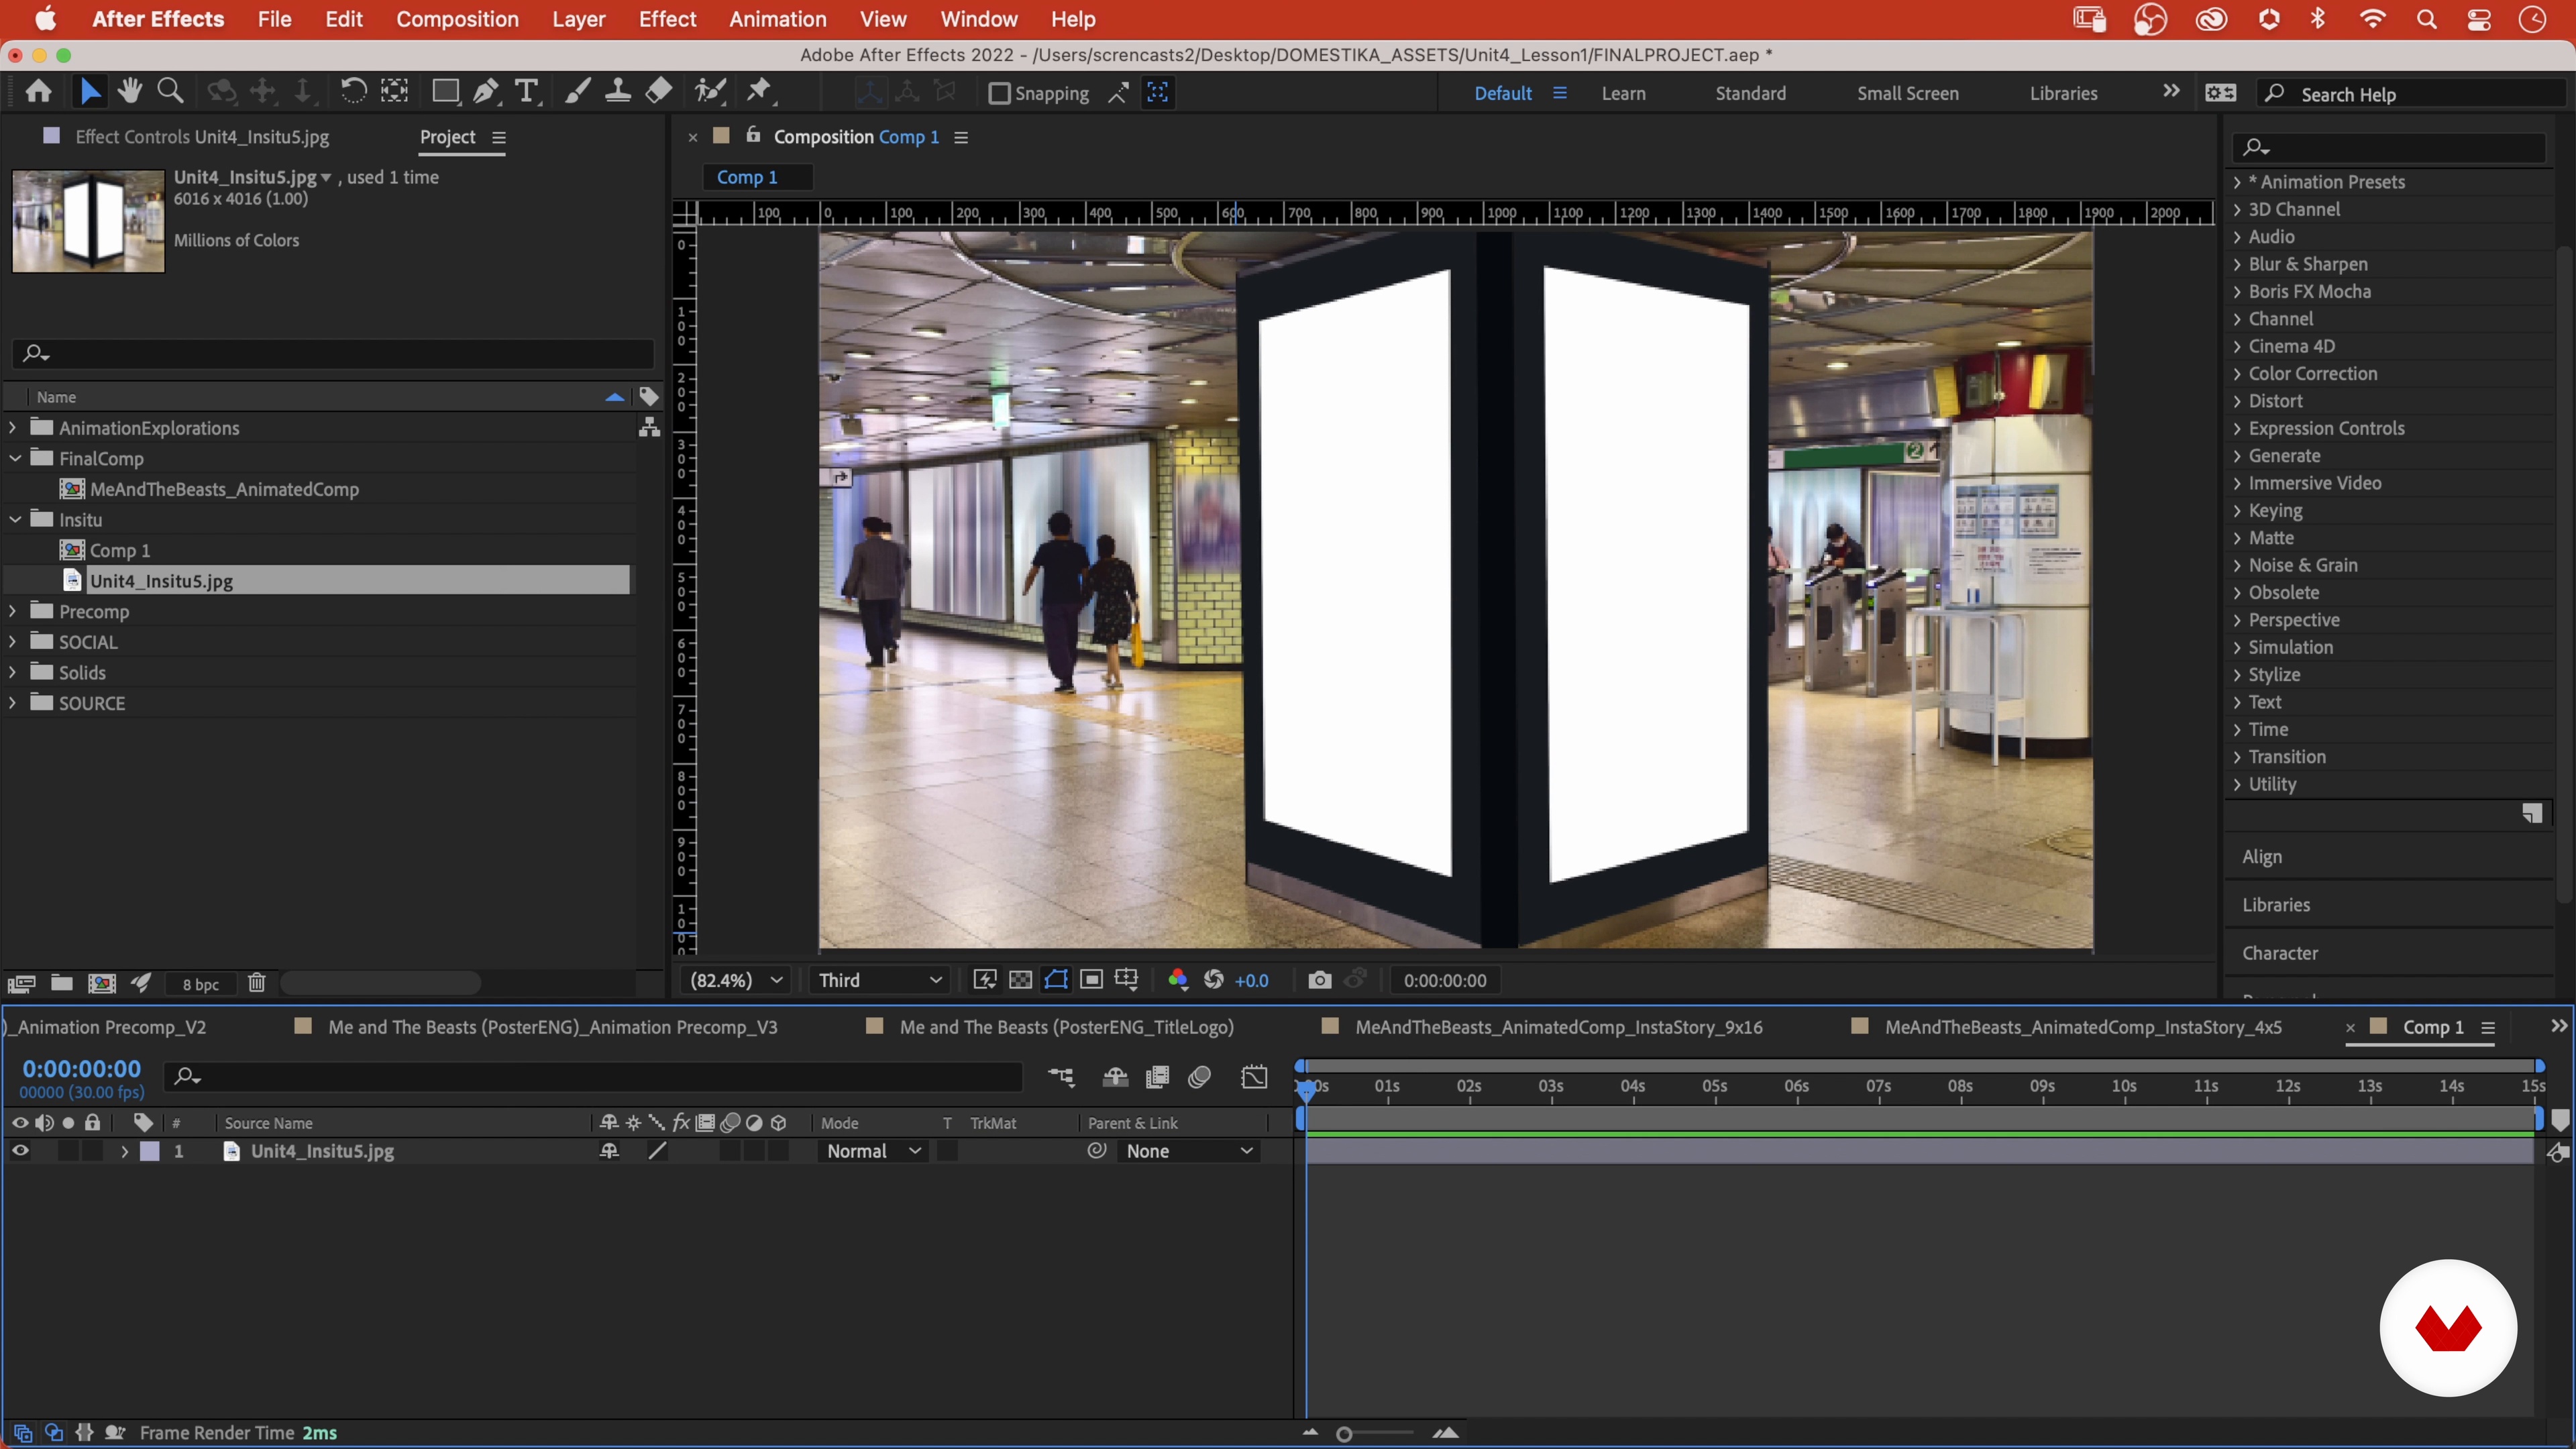The image size is (2576, 1449).
Task: Enable the Snapping checkbox
Action: (998, 93)
